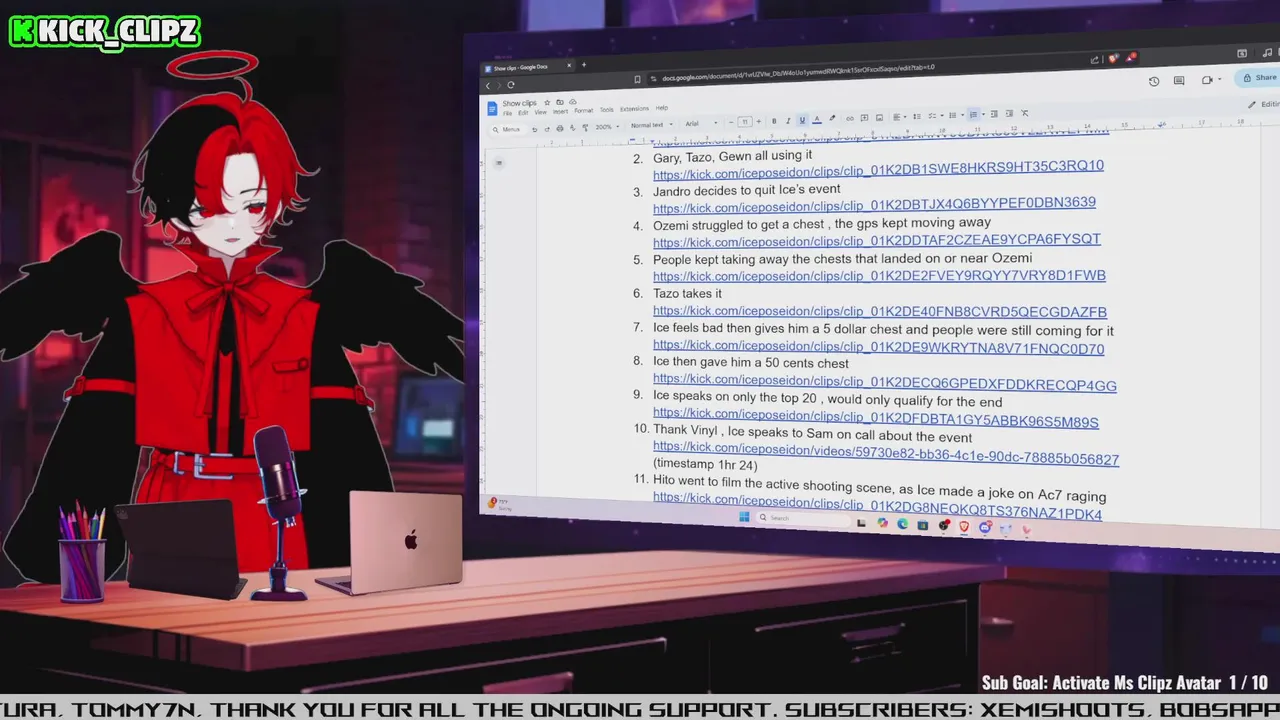The height and width of the screenshot is (720, 1280).
Task: Click the font size field showing 11
Action: pos(745,121)
